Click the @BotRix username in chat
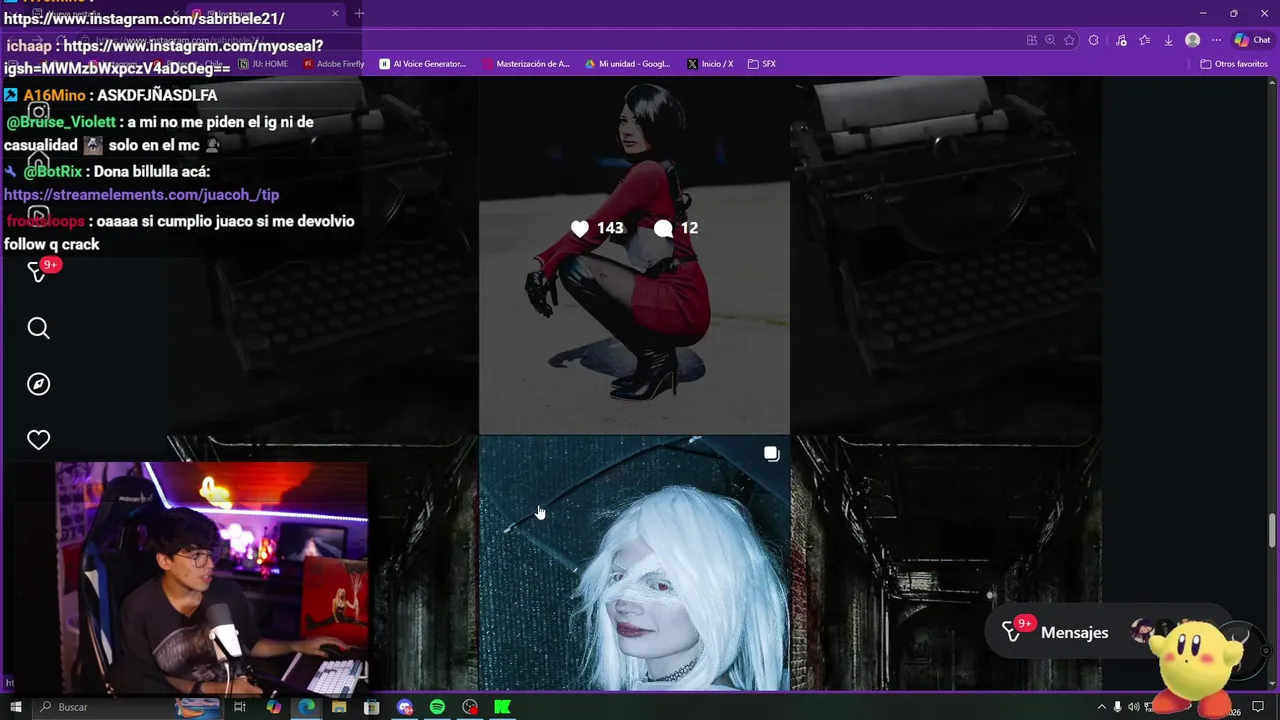This screenshot has width=1280, height=720. [52, 171]
